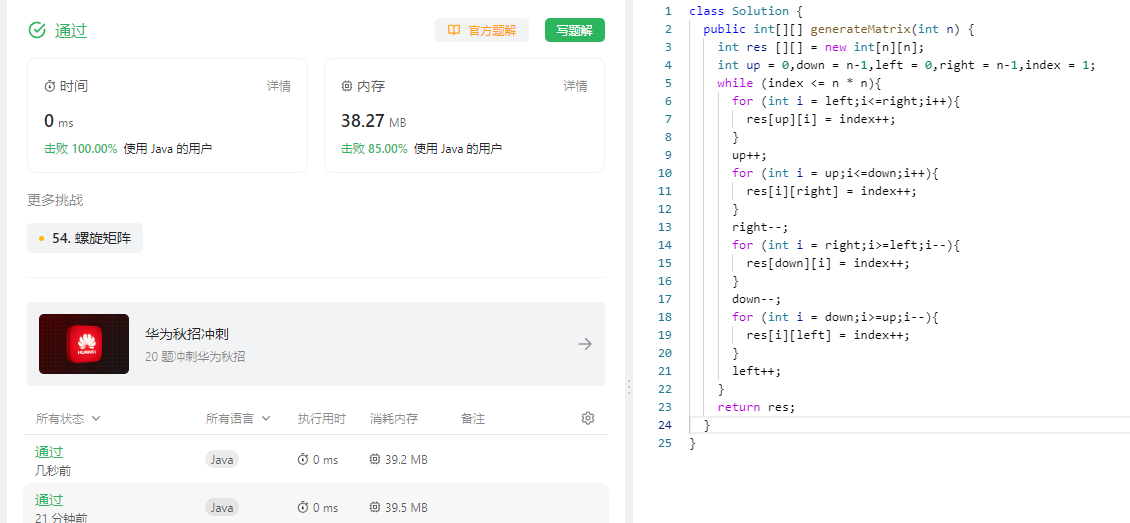Click the stopwatch icon beside 时间
The image size is (1130, 523).
click(x=50, y=86)
